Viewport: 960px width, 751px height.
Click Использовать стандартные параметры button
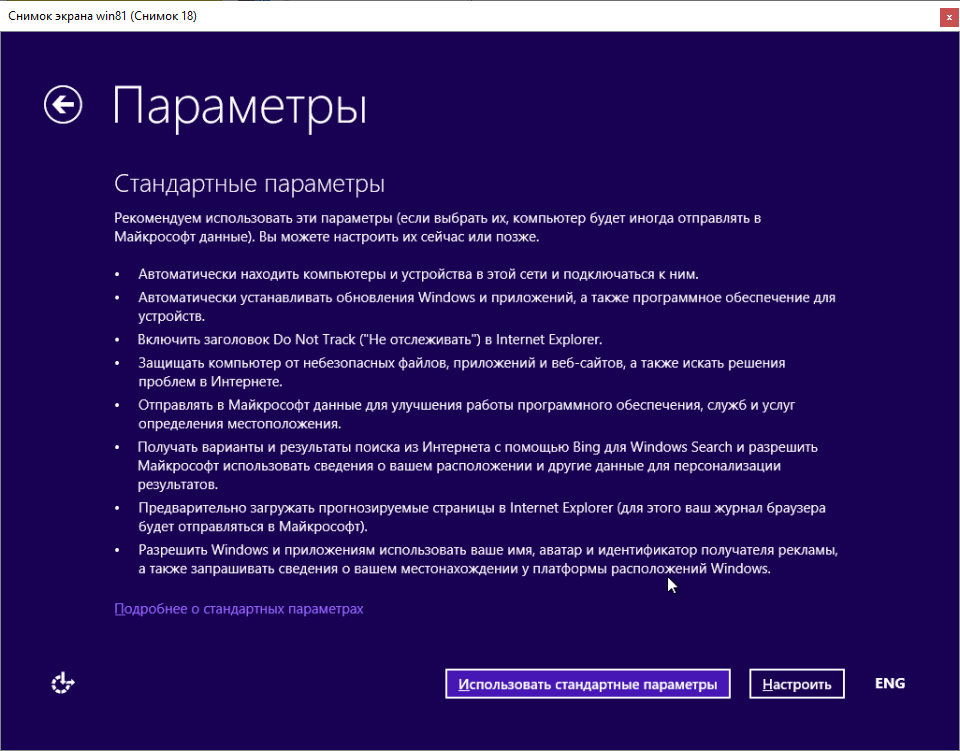click(588, 684)
